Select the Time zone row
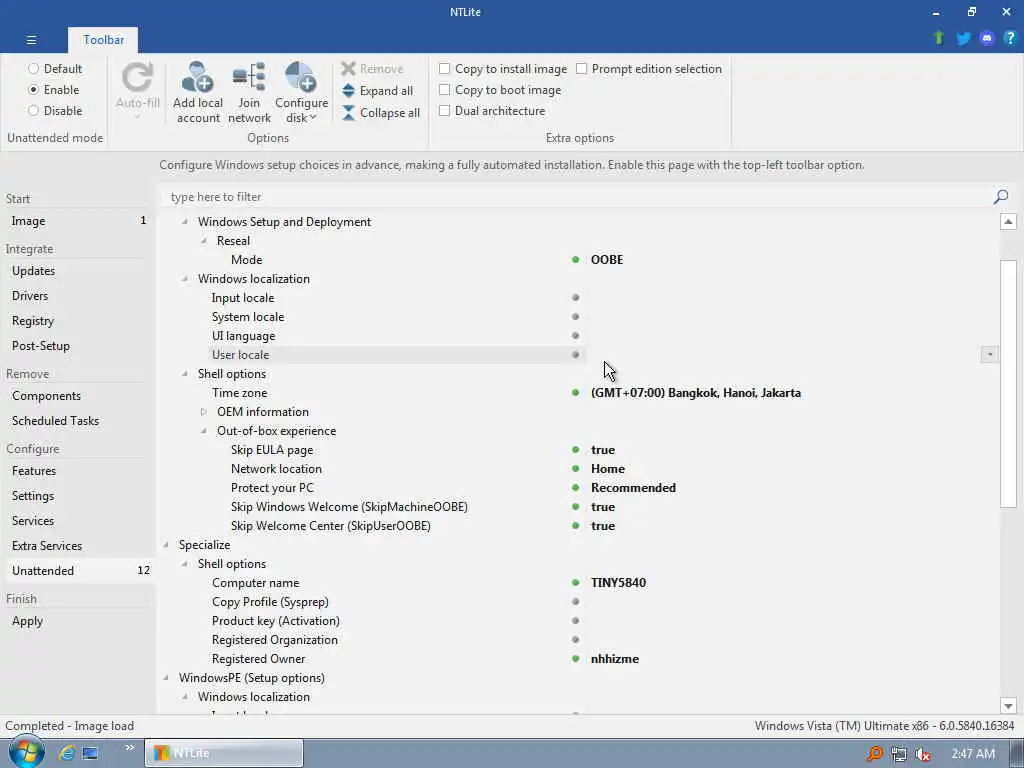 coord(578,393)
